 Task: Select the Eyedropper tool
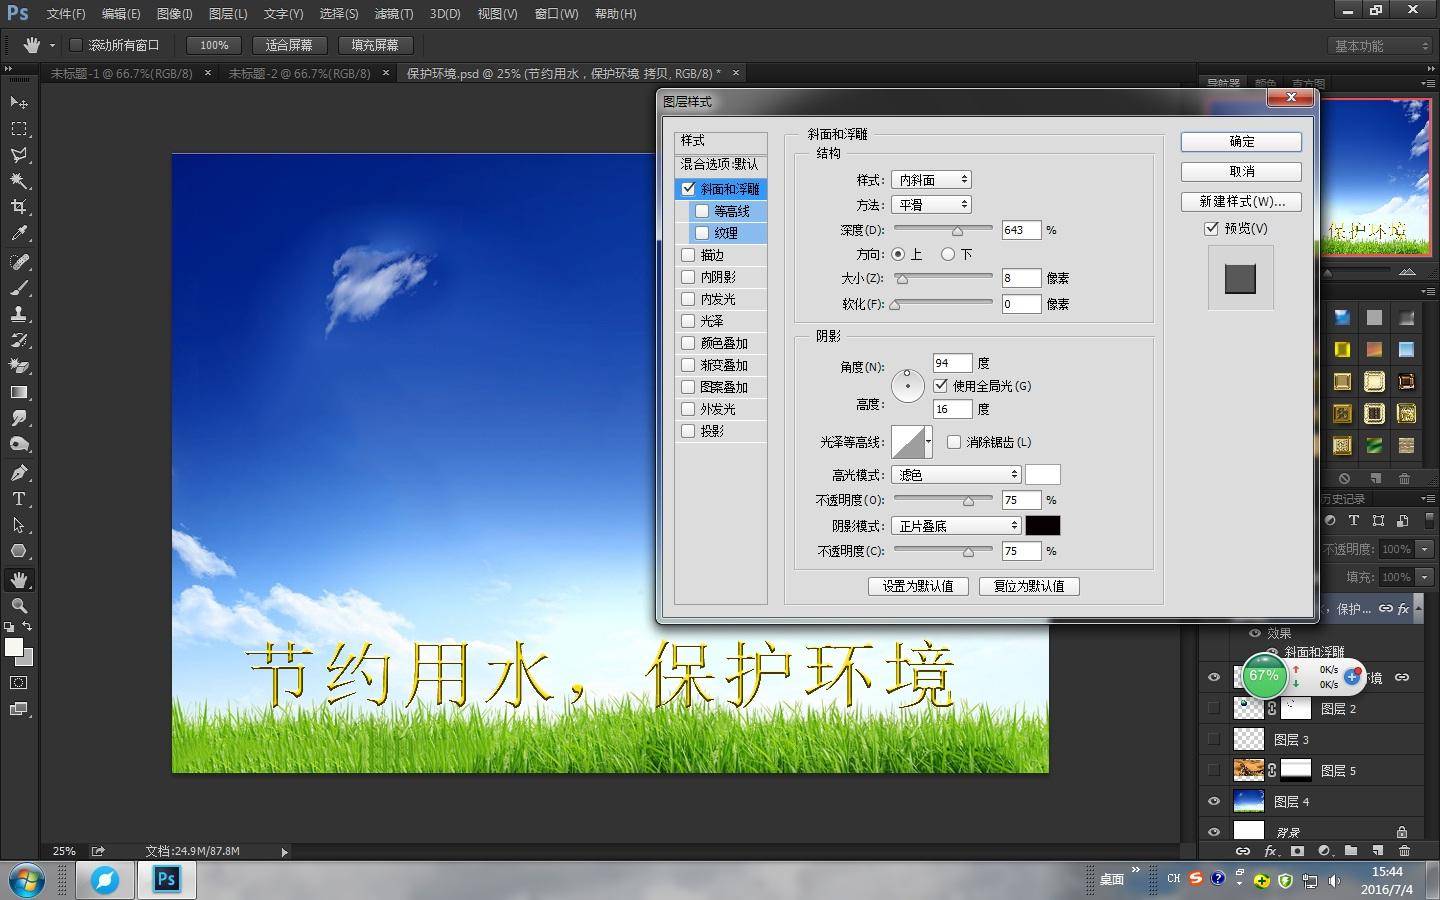(19, 233)
